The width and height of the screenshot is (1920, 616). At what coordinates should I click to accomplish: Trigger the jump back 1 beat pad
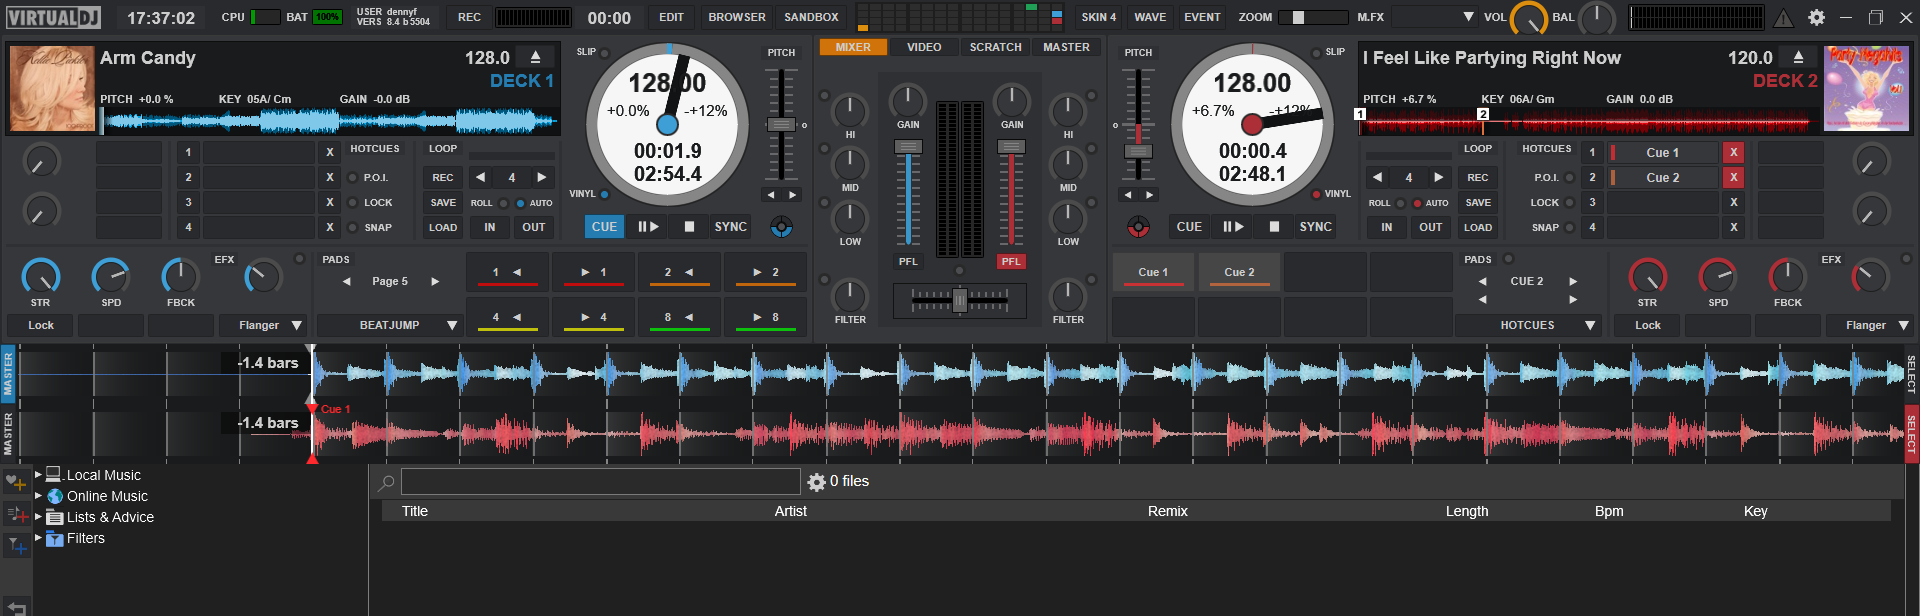(507, 272)
